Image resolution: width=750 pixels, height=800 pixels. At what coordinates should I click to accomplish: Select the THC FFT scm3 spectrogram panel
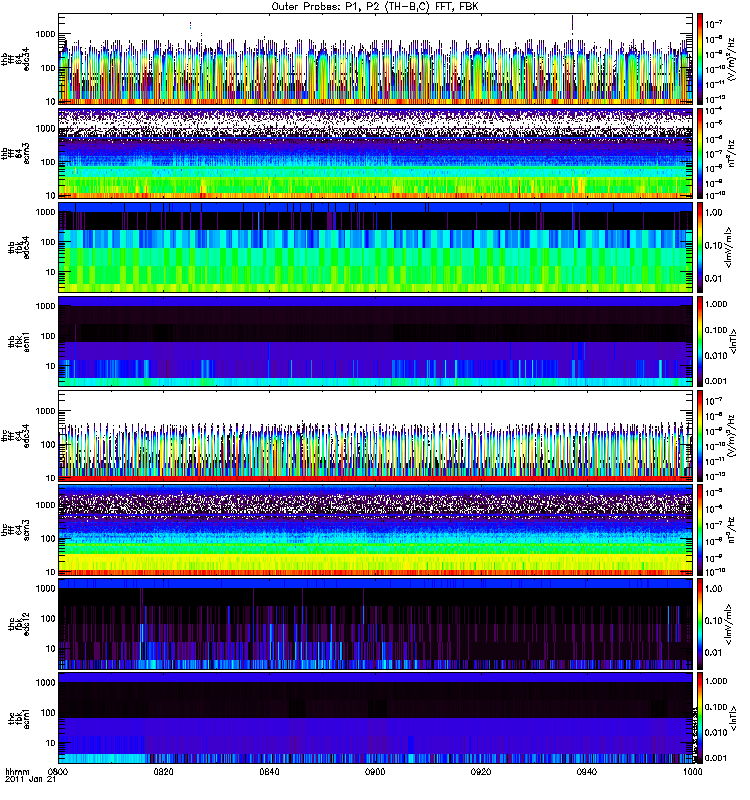[x=375, y=528]
